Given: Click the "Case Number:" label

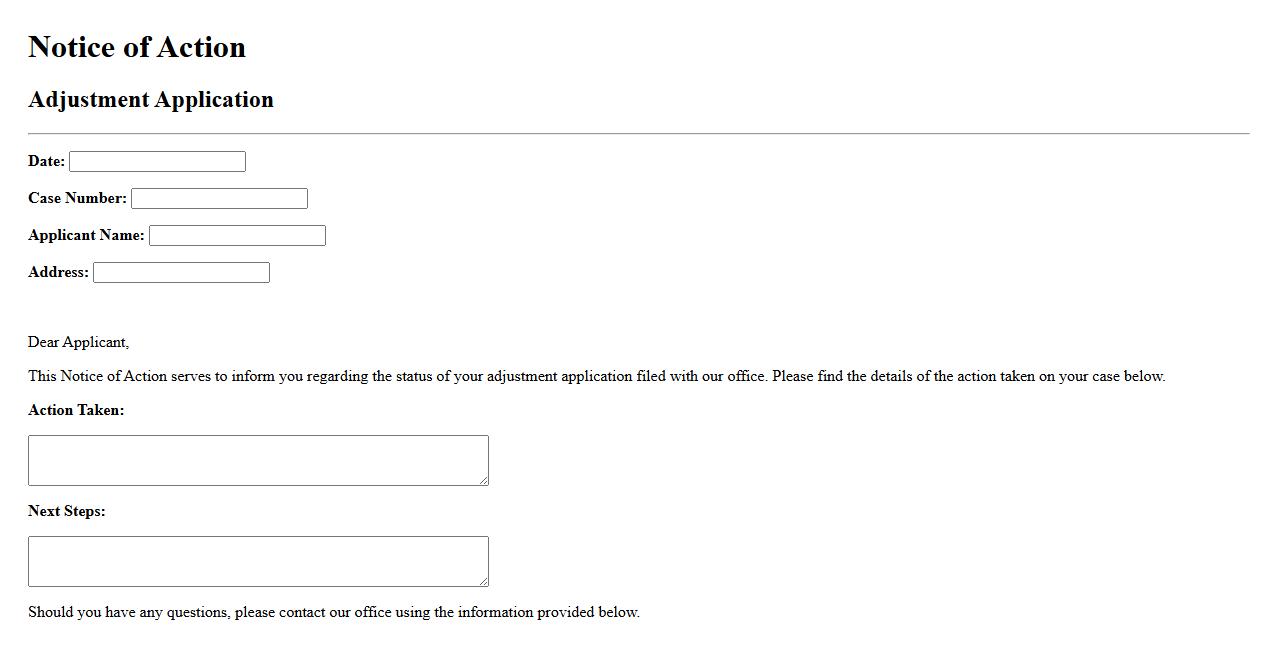Looking at the screenshot, I should pyautogui.click(x=77, y=198).
